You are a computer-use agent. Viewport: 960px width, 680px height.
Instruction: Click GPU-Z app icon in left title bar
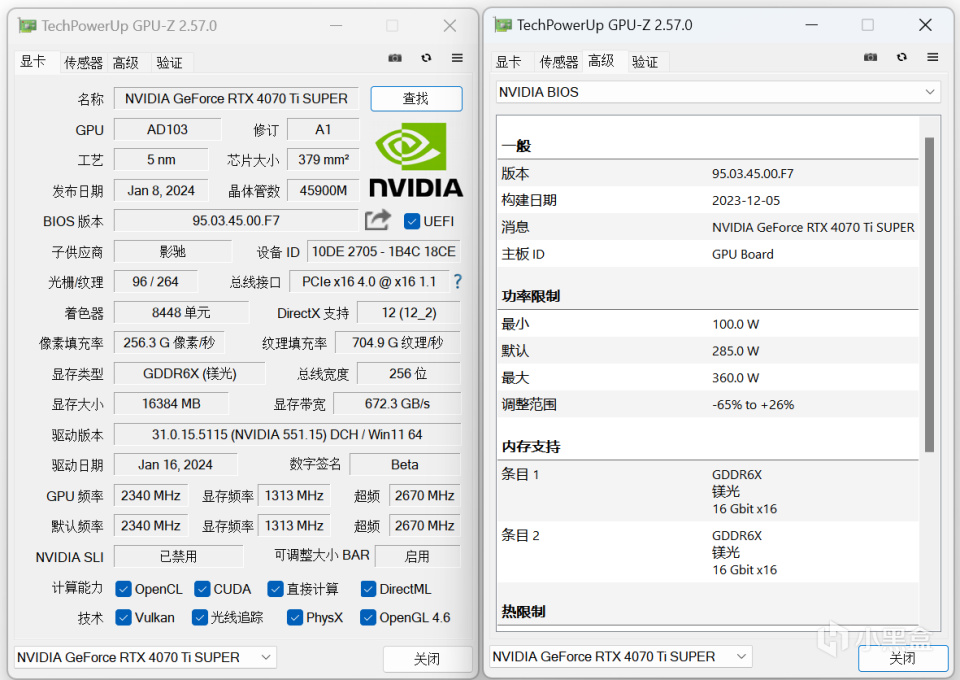(27, 26)
